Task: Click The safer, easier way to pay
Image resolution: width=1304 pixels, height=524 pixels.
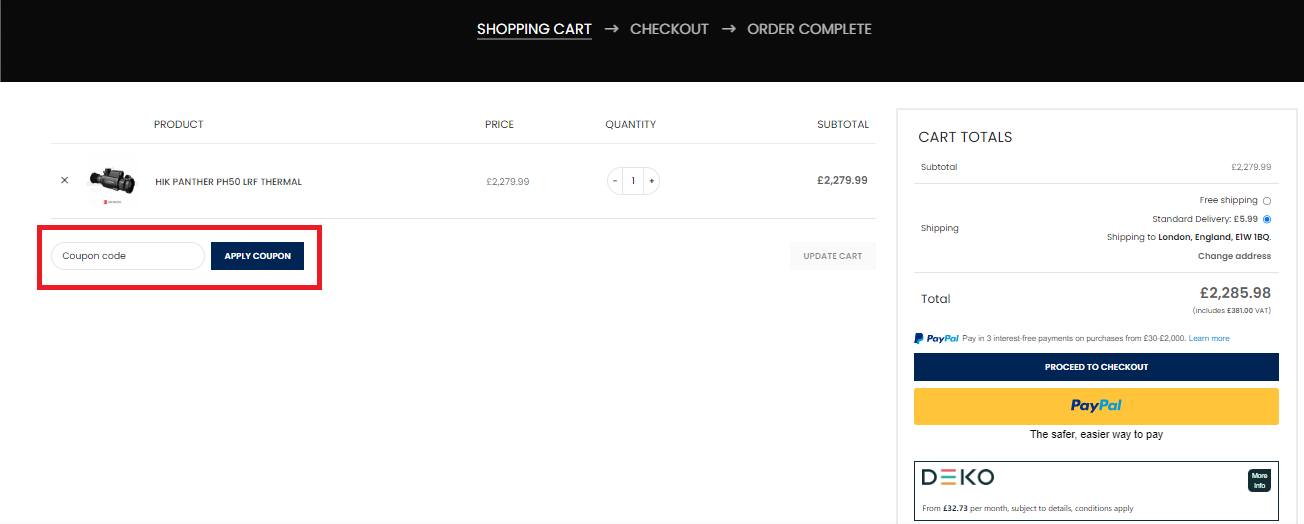Action: click(1096, 435)
